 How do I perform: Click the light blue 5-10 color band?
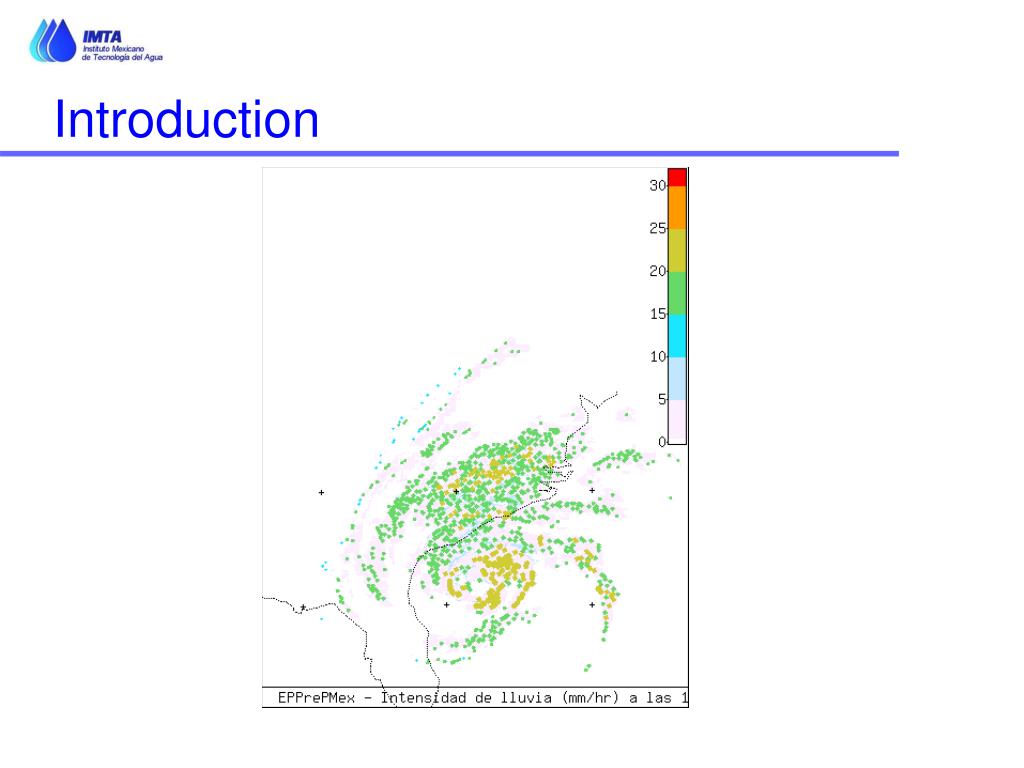tap(677, 379)
